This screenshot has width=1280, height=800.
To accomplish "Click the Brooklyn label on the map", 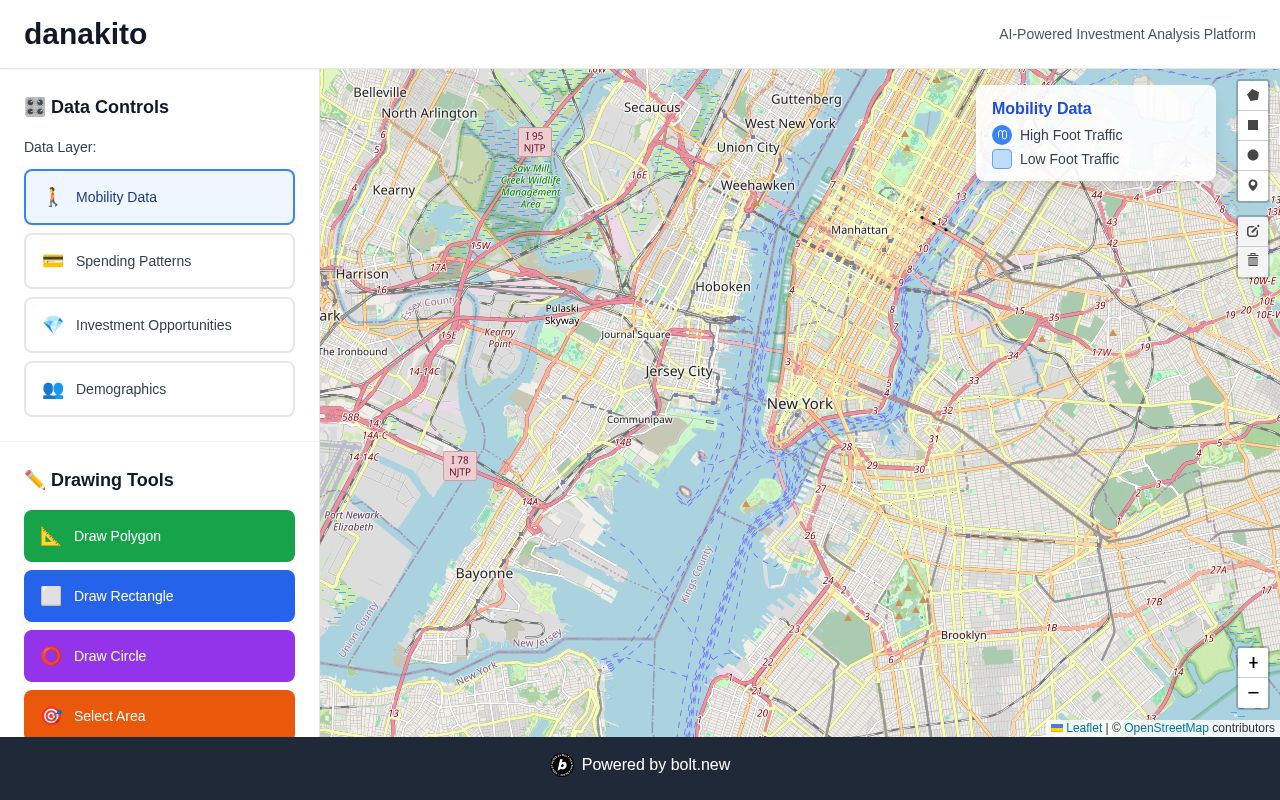I will pos(963,635).
